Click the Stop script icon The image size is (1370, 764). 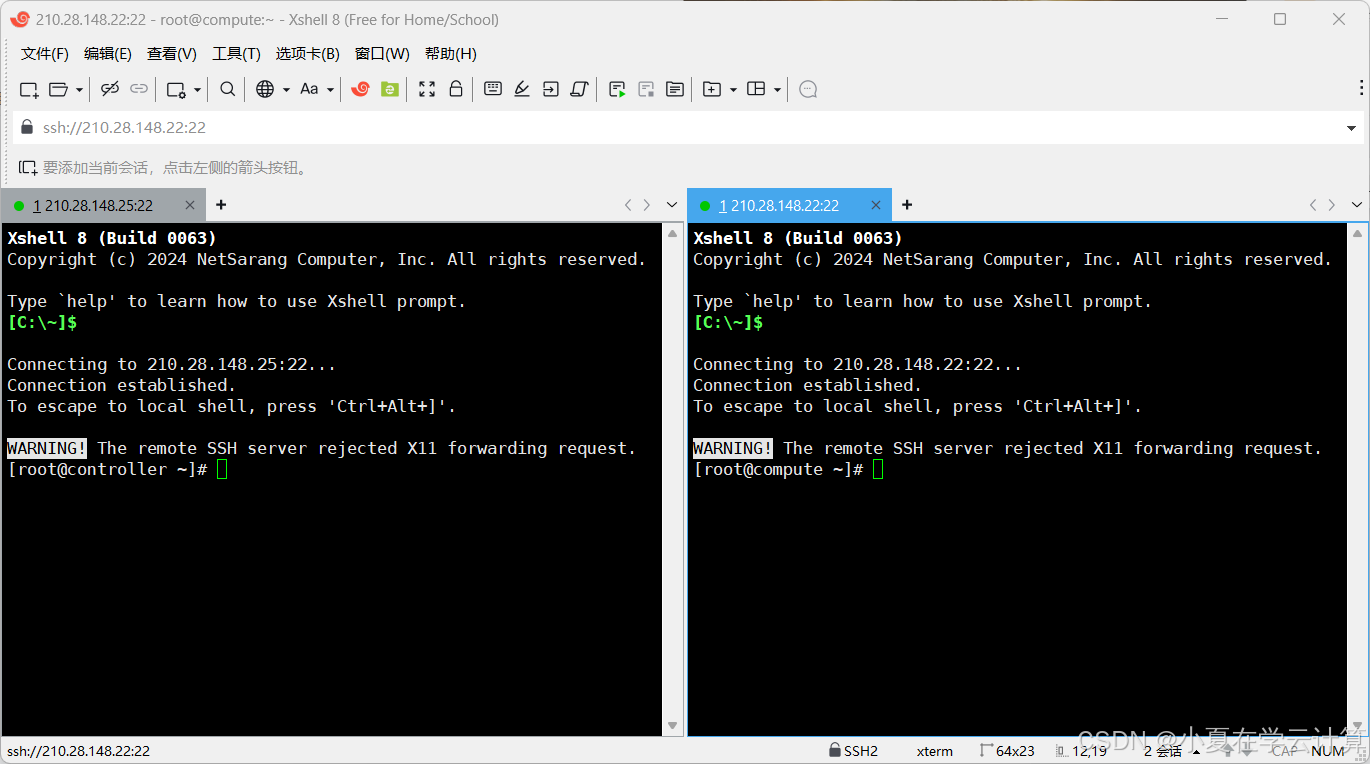click(x=646, y=89)
